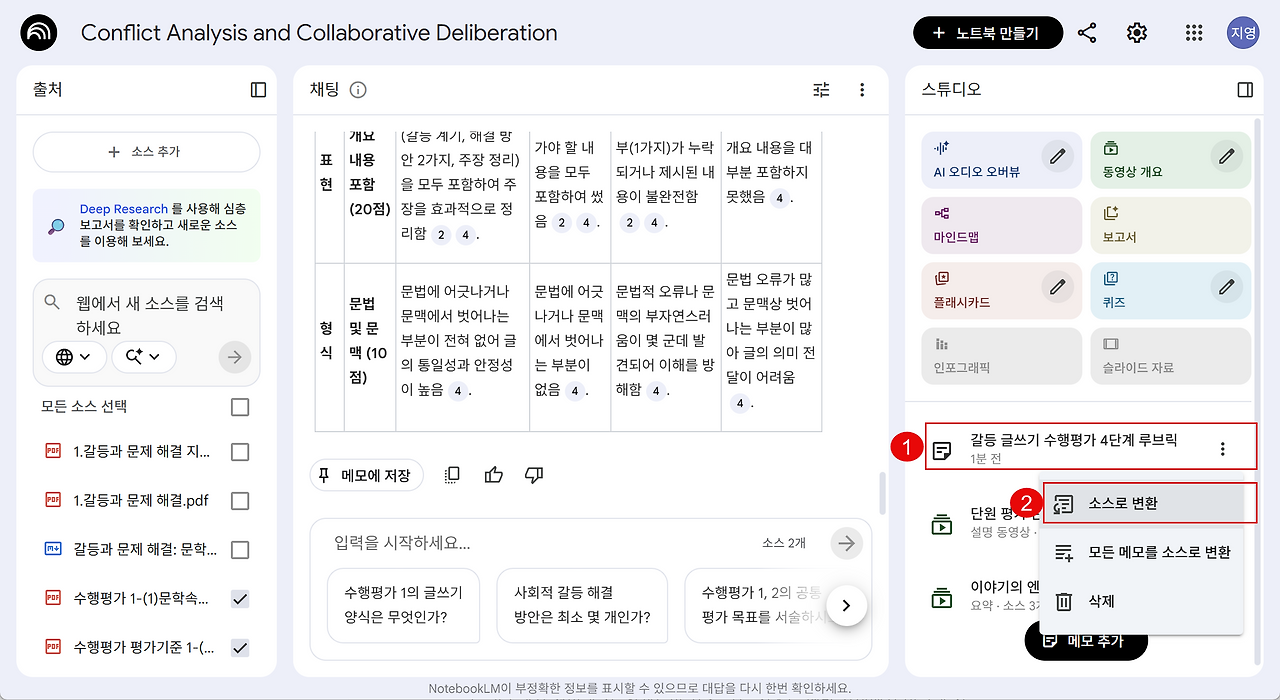Open the settings gear icon

click(1137, 33)
